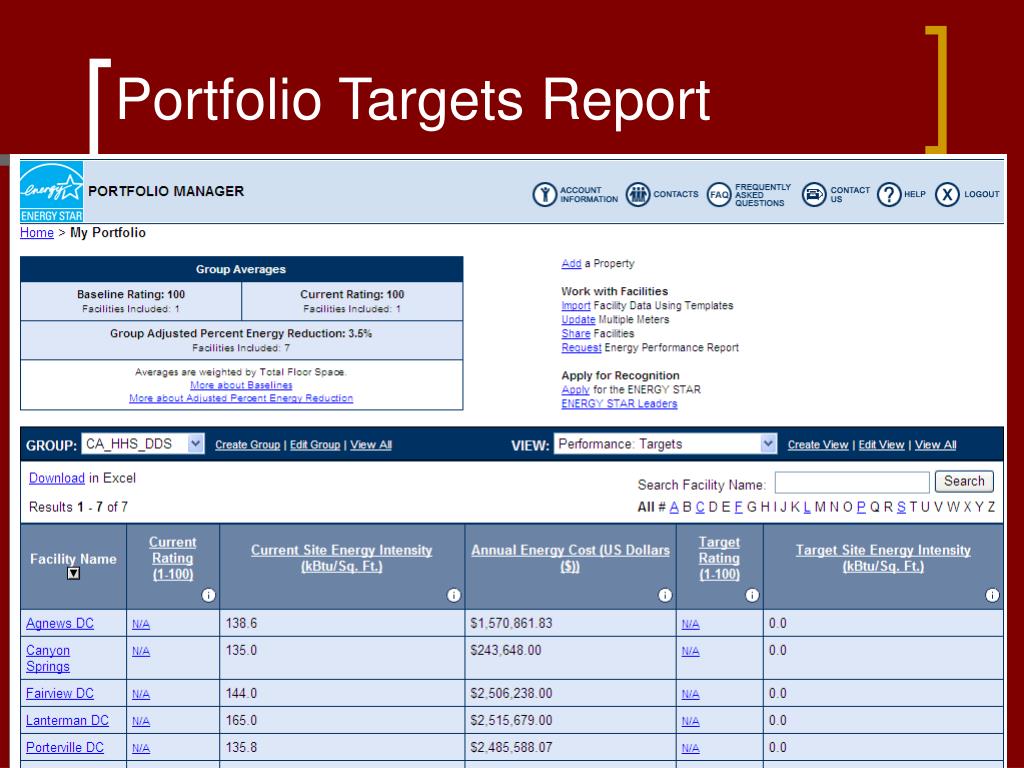Show info for Current Rating column
This screenshot has width=1024, height=768.
click(208, 595)
